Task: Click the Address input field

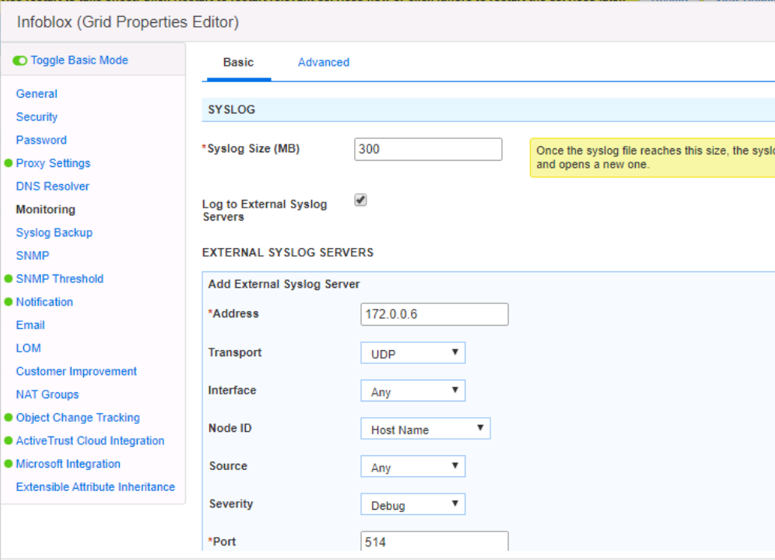Action: [x=434, y=314]
